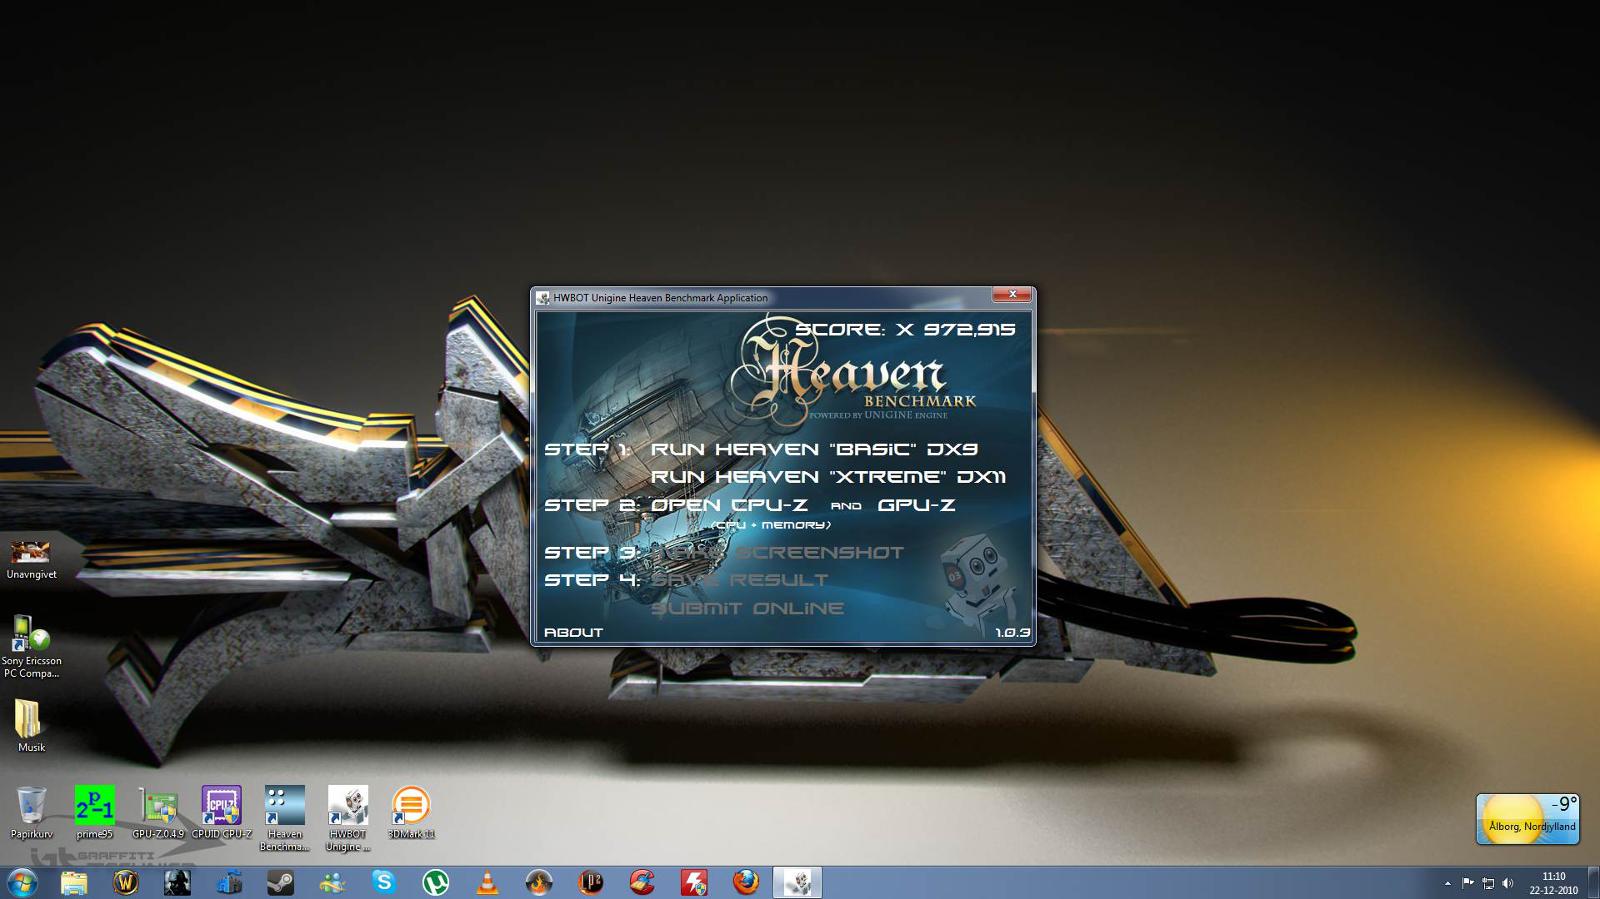Run Heaven "Basic" DX9 benchmark
1600x899 pixels.
click(x=814, y=449)
